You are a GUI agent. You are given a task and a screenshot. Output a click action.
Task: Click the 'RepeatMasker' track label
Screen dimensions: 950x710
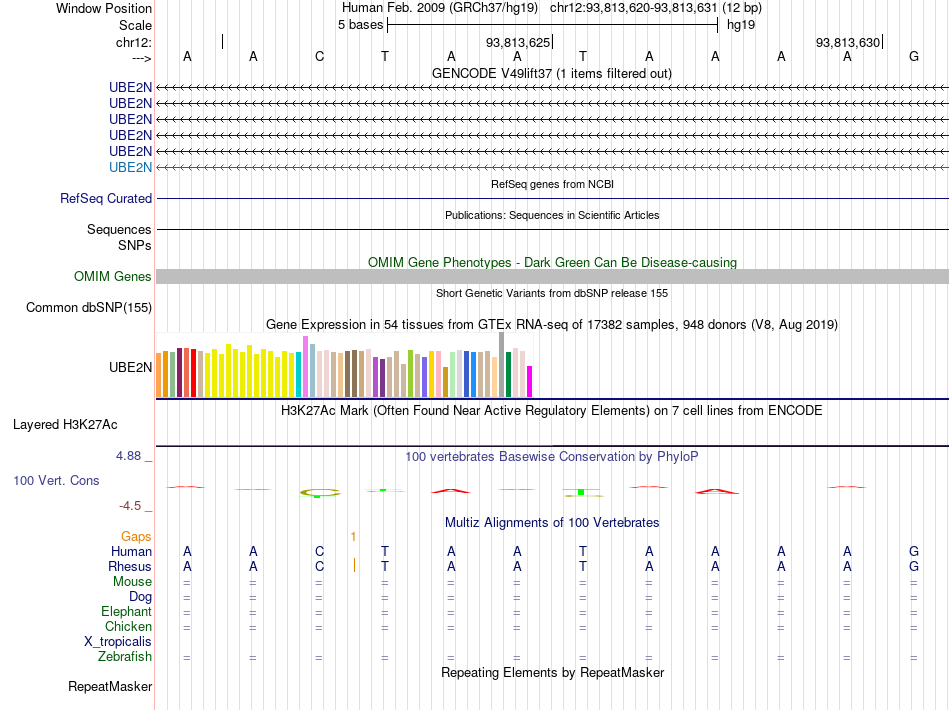coord(110,686)
